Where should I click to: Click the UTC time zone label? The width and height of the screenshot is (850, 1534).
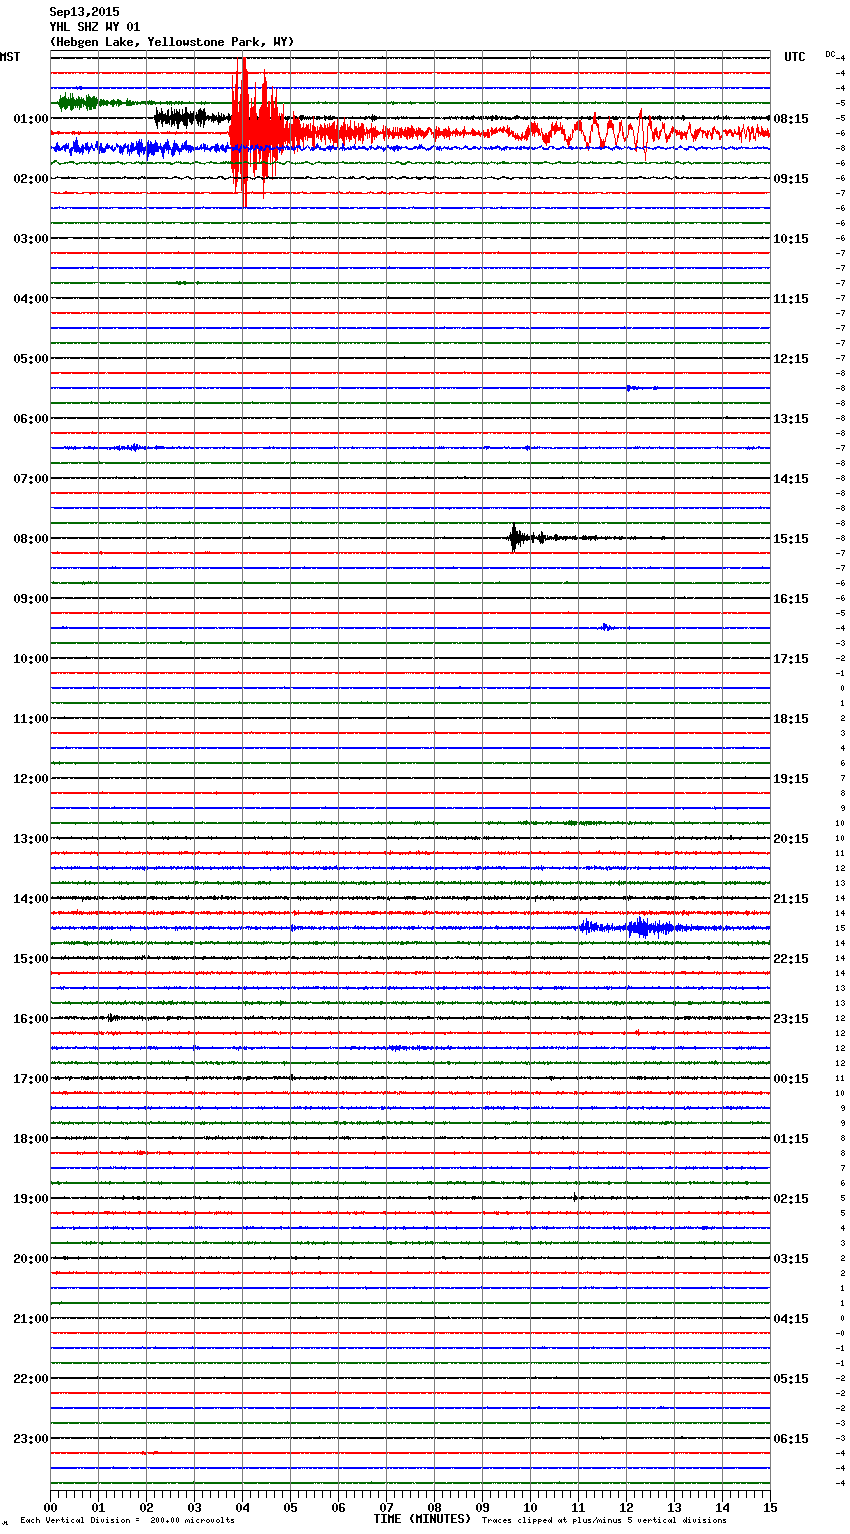(794, 57)
